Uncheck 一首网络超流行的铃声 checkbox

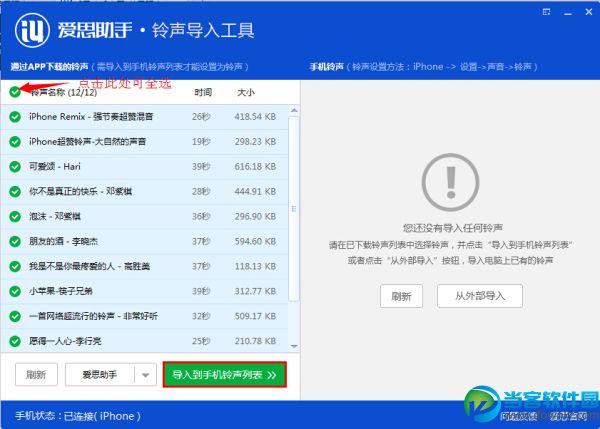pyautogui.click(x=15, y=316)
